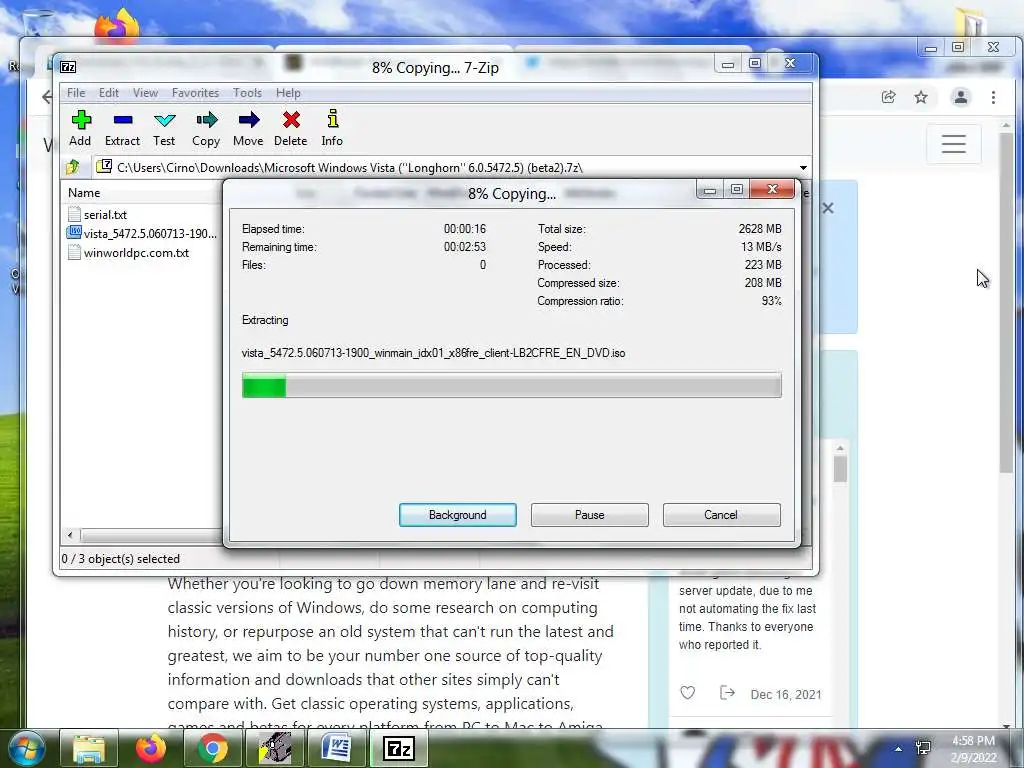Image resolution: width=1024 pixels, height=768 pixels.
Task: Open the View menu in 7-Zip
Action: [x=146, y=93]
